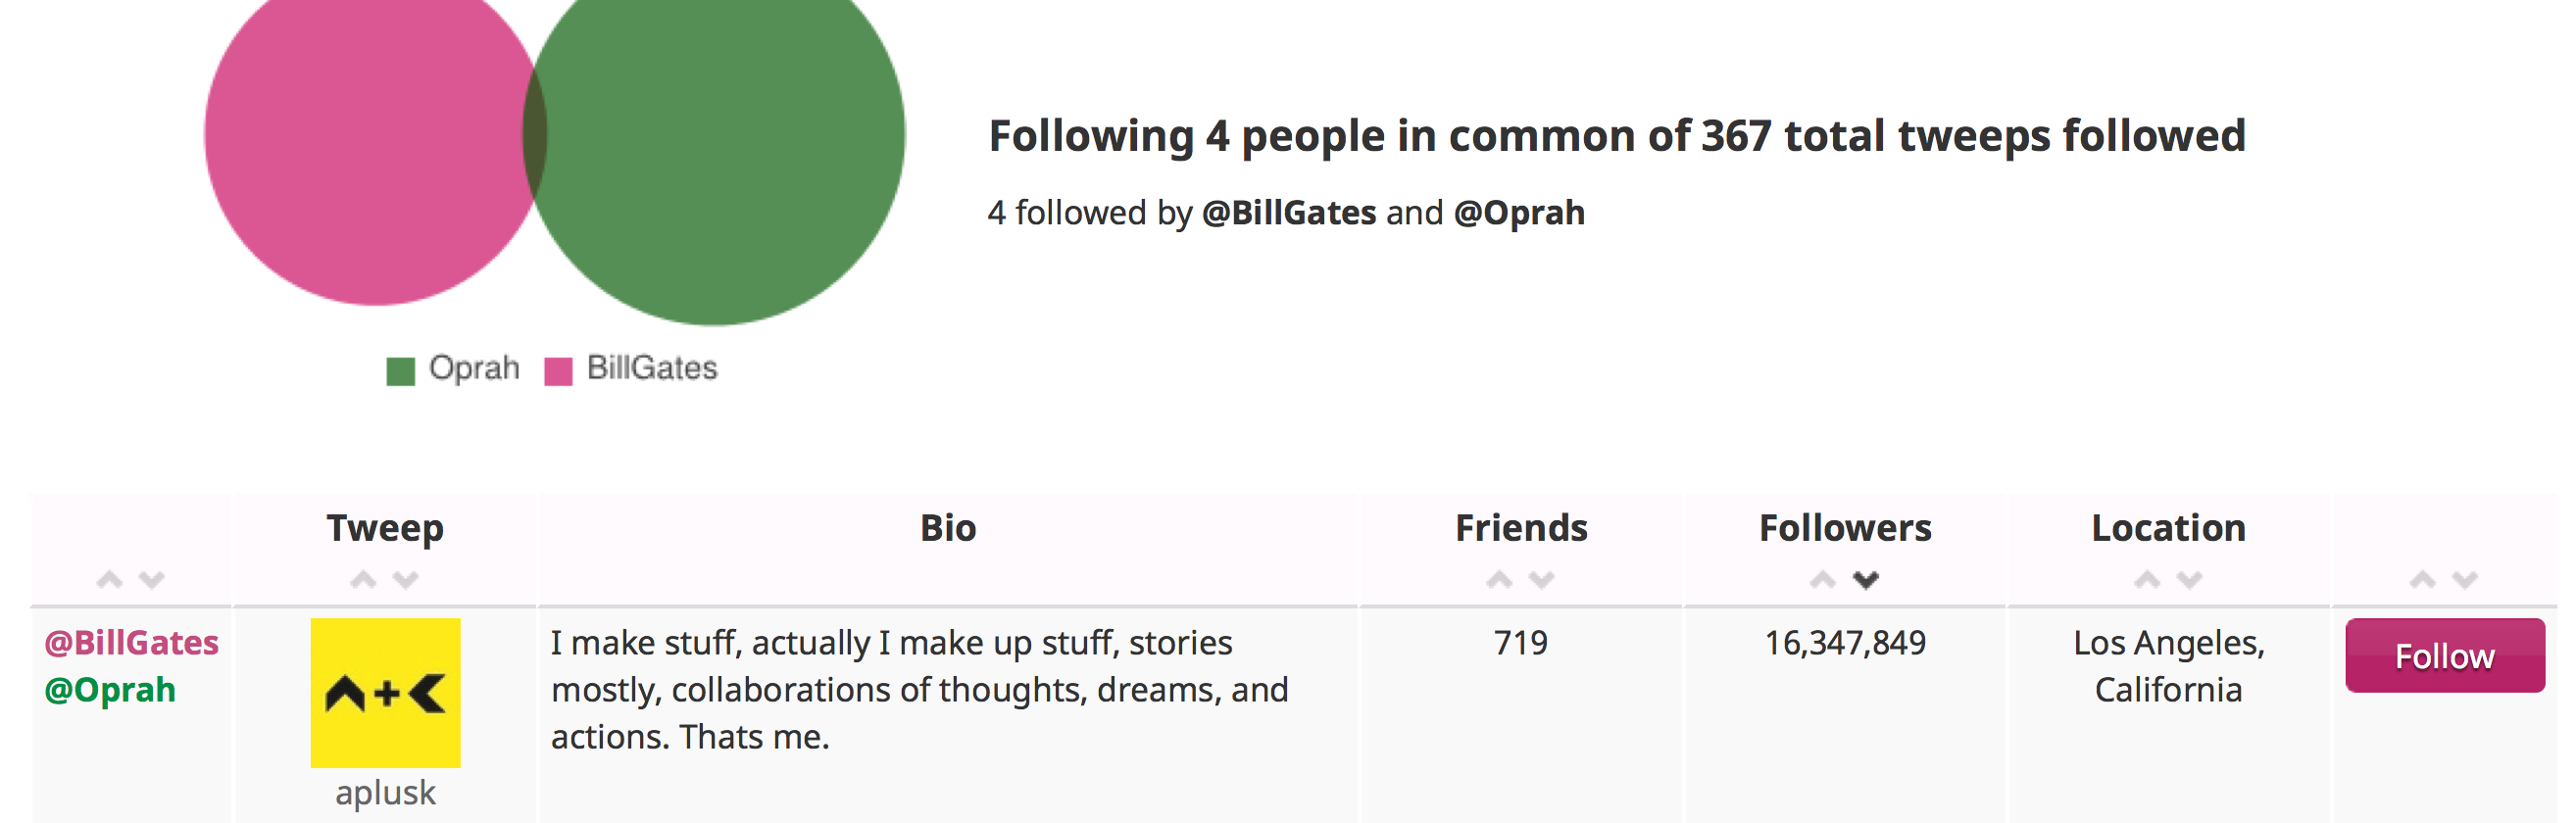Sort last column descending arrow
Screen dimensions: 2576x823
2464,579
